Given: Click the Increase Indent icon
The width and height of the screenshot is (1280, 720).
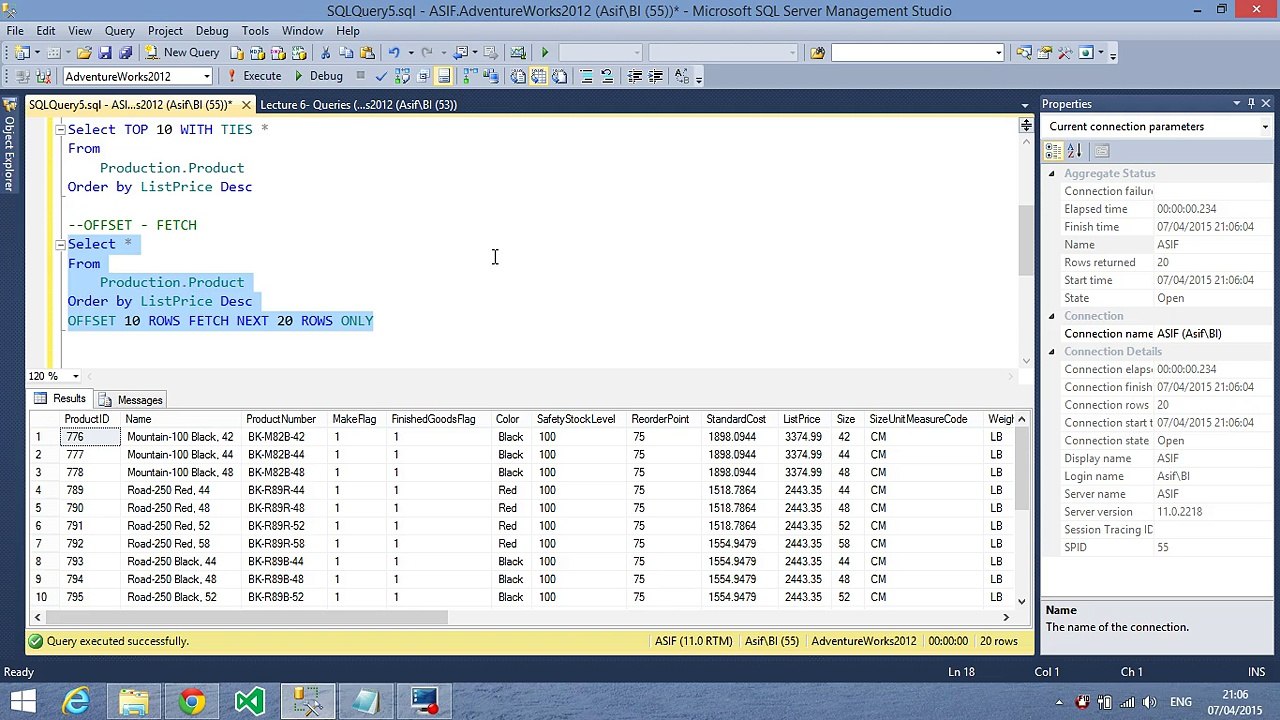Looking at the screenshot, I should [656, 76].
